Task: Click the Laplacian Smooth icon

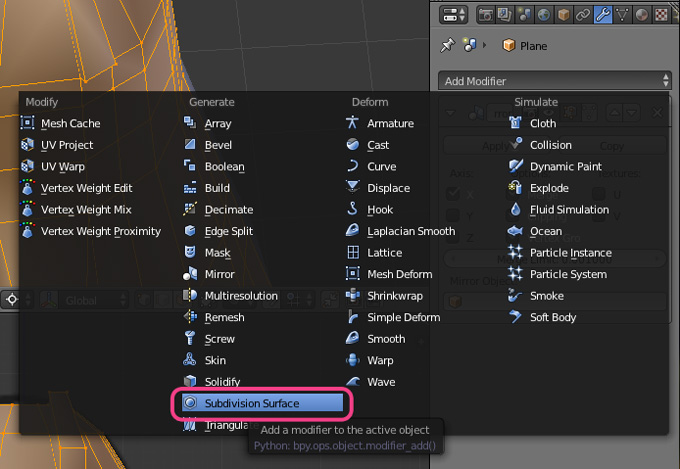Action: (353, 230)
